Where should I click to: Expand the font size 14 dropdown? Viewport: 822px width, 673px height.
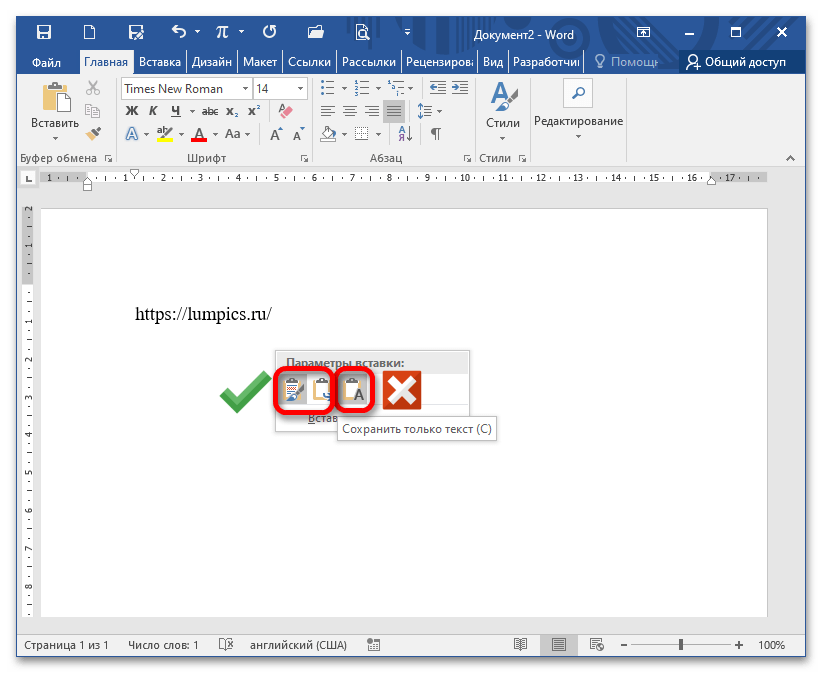(300, 89)
